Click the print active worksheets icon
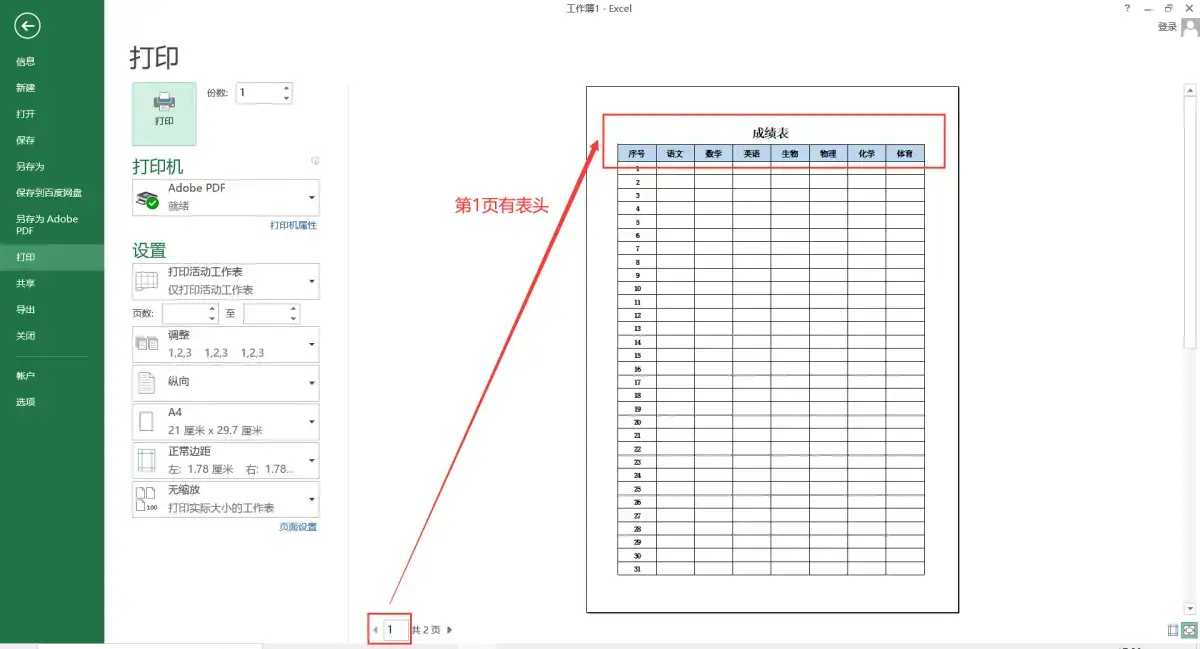 147,281
